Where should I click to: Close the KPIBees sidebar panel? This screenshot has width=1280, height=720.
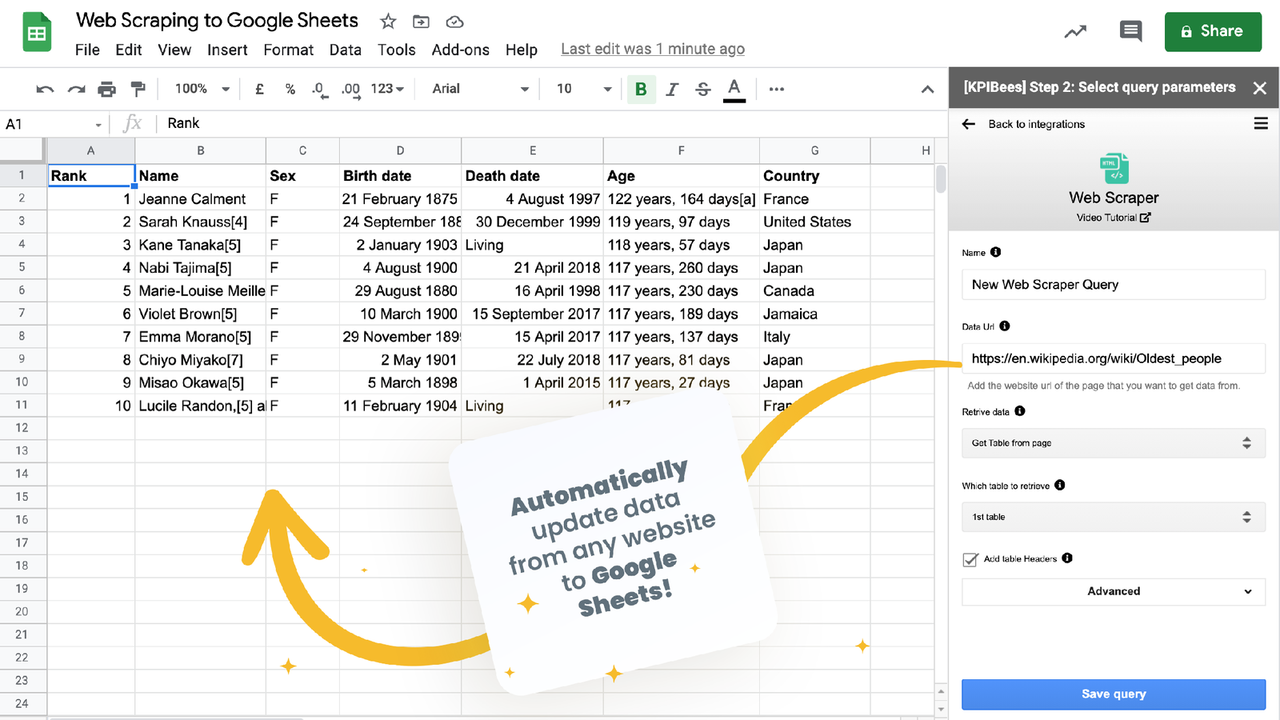tap(1260, 88)
